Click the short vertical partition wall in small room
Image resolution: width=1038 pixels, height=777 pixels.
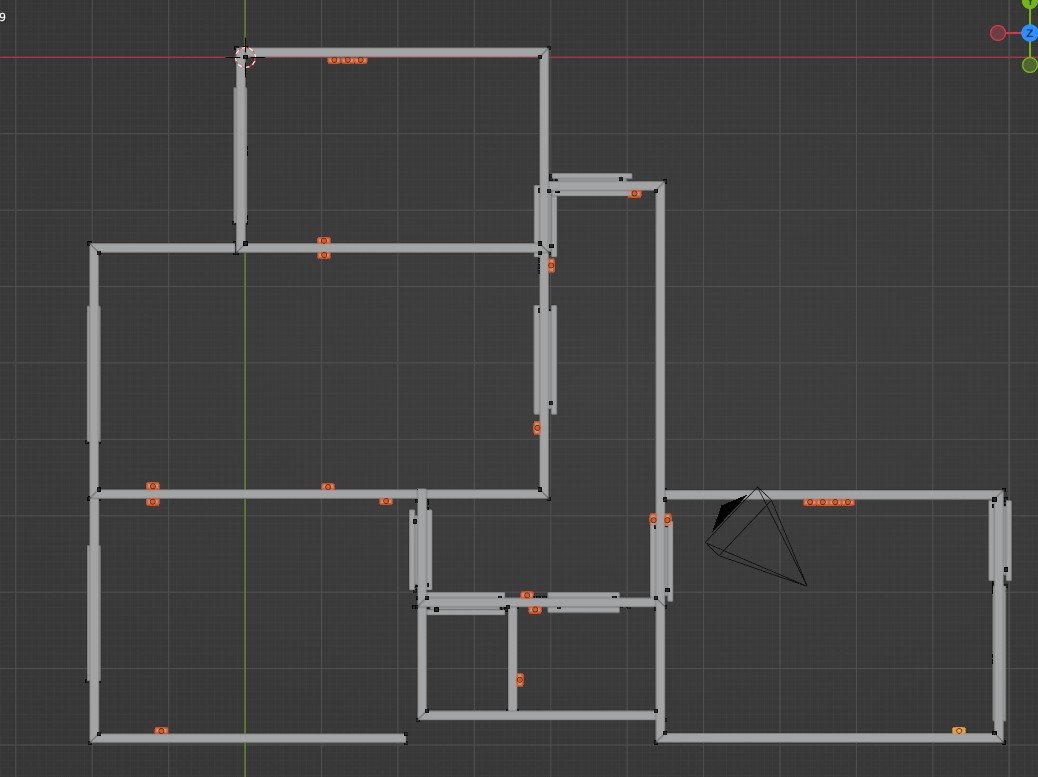[512, 660]
